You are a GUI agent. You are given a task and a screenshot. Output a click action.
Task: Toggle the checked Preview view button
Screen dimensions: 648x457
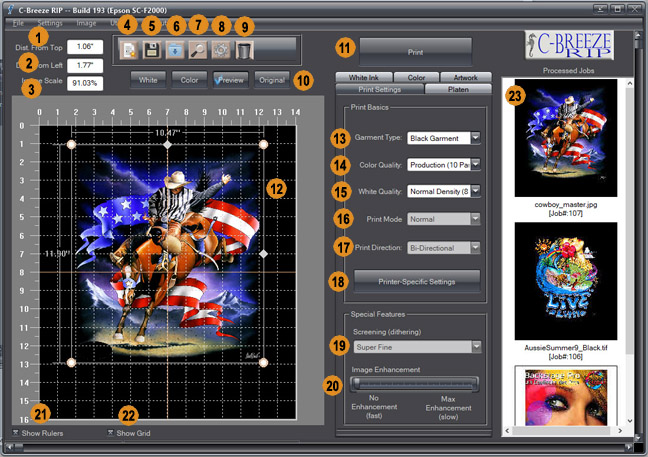pos(231,80)
